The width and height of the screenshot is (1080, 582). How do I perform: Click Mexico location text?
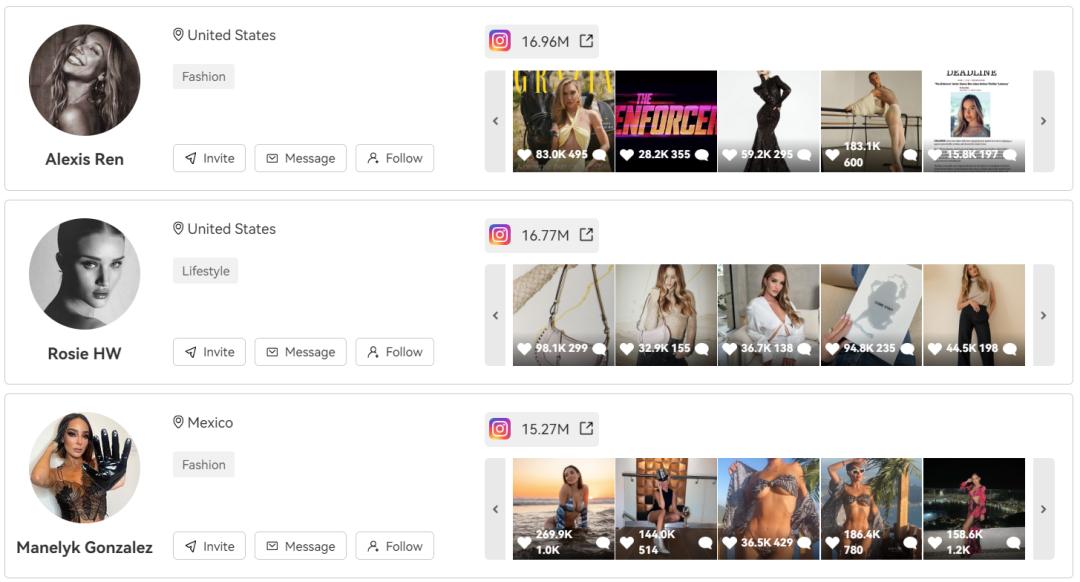coord(210,422)
